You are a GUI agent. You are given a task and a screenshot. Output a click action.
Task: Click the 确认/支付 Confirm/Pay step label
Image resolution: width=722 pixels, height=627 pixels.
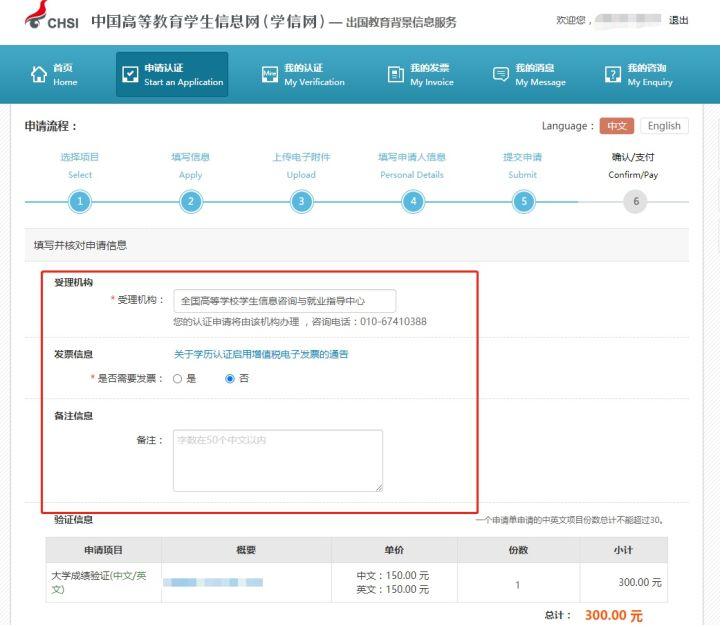click(633, 165)
